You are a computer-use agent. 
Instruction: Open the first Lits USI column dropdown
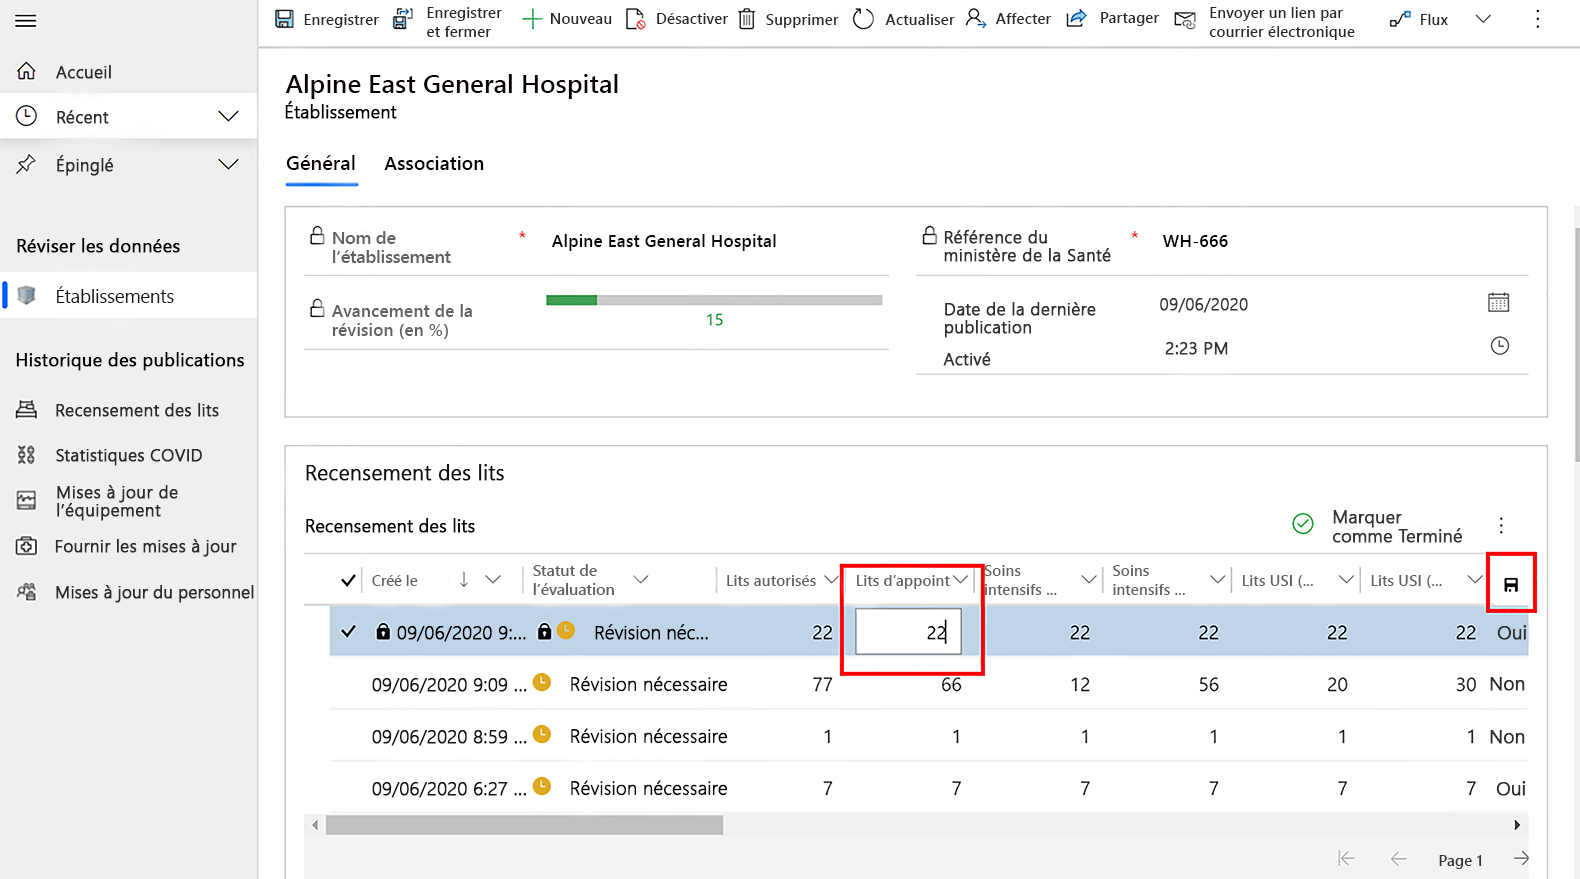point(1346,580)
